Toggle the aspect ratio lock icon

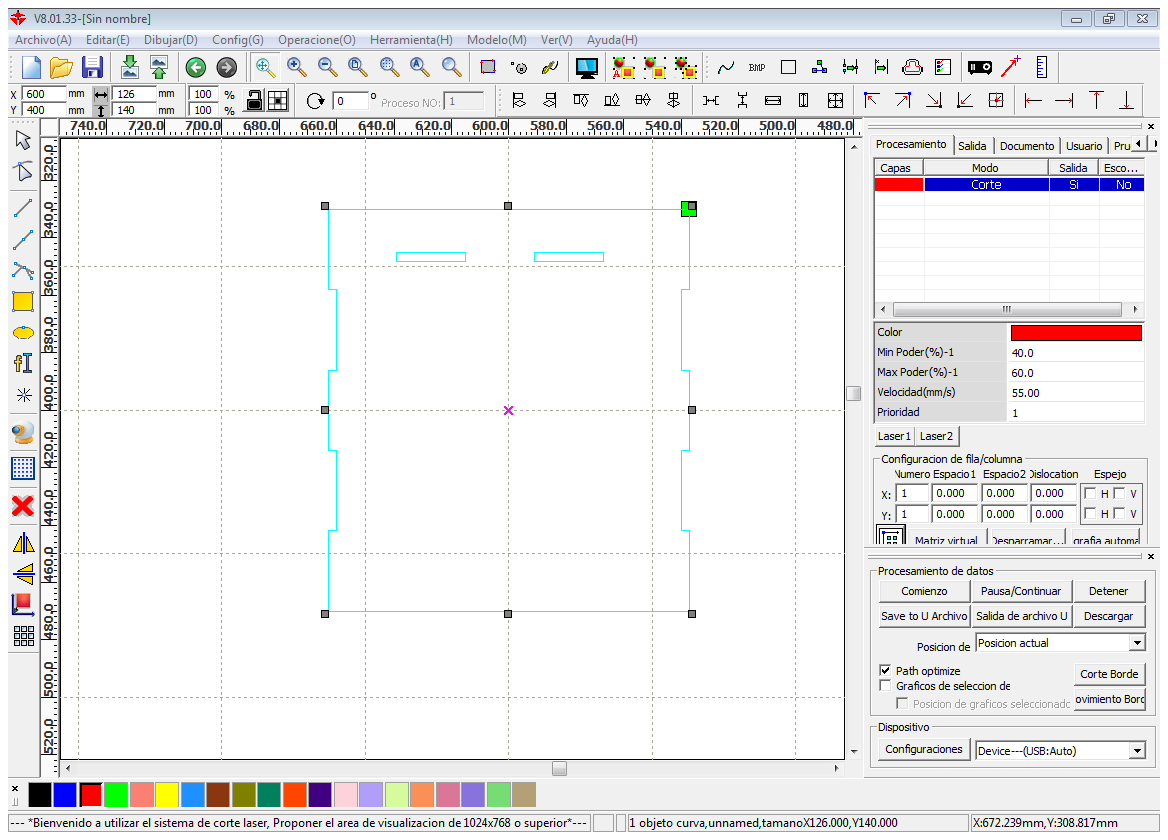[254, 101]
